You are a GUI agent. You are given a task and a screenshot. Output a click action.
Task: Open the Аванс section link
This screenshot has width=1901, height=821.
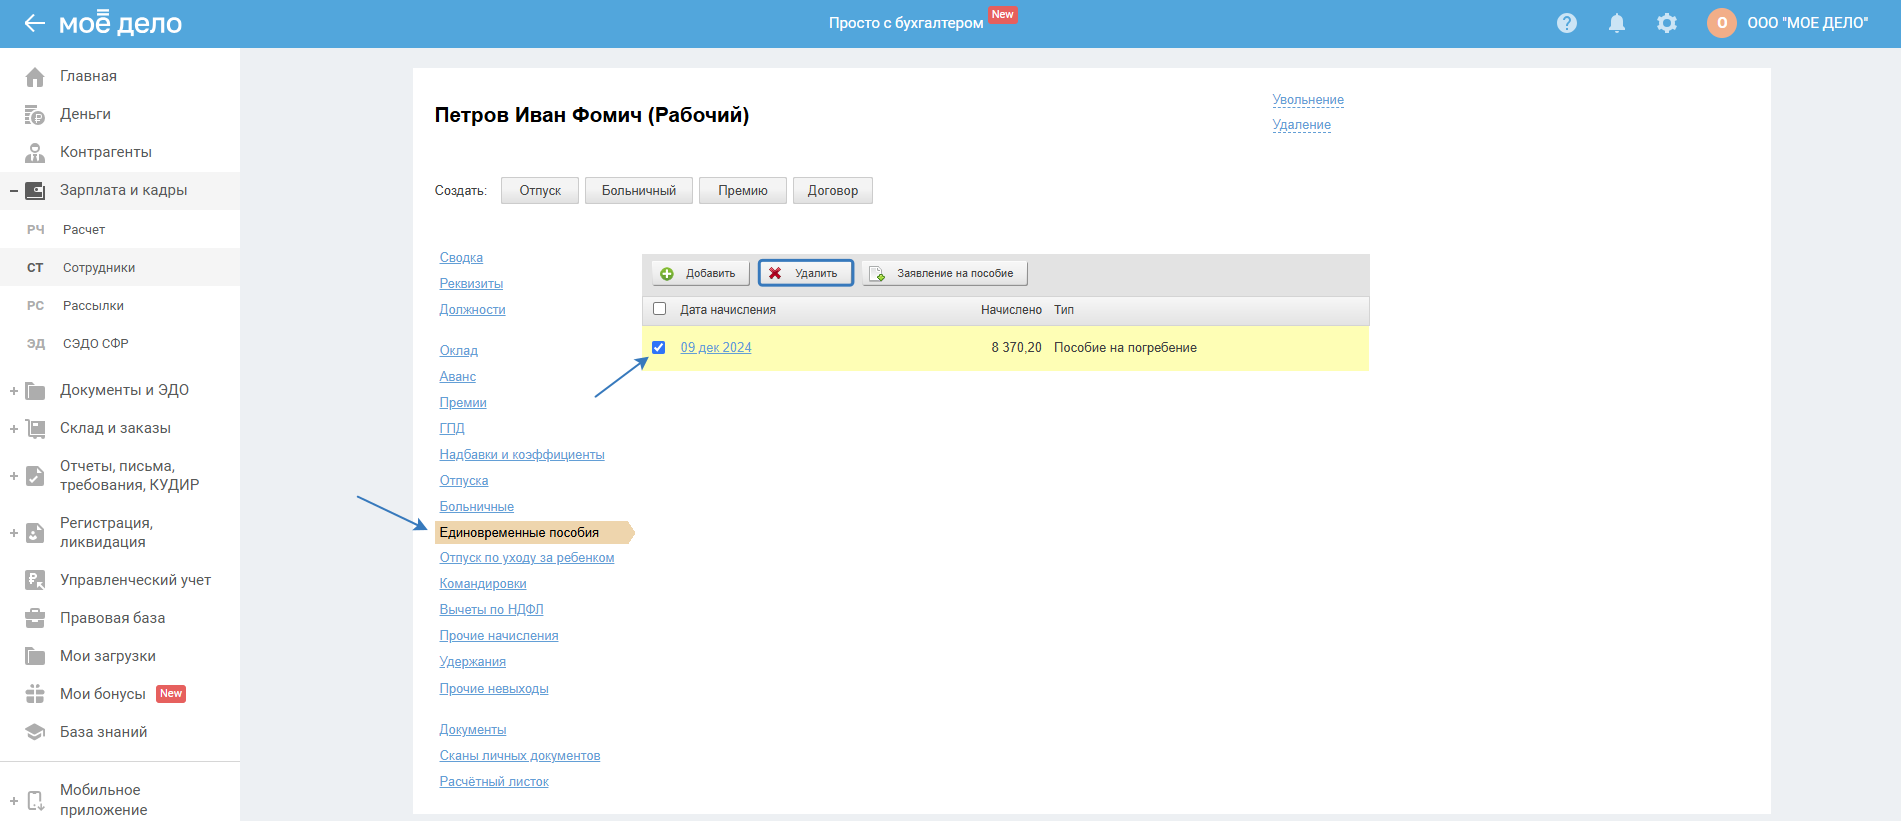coord(458,377)
